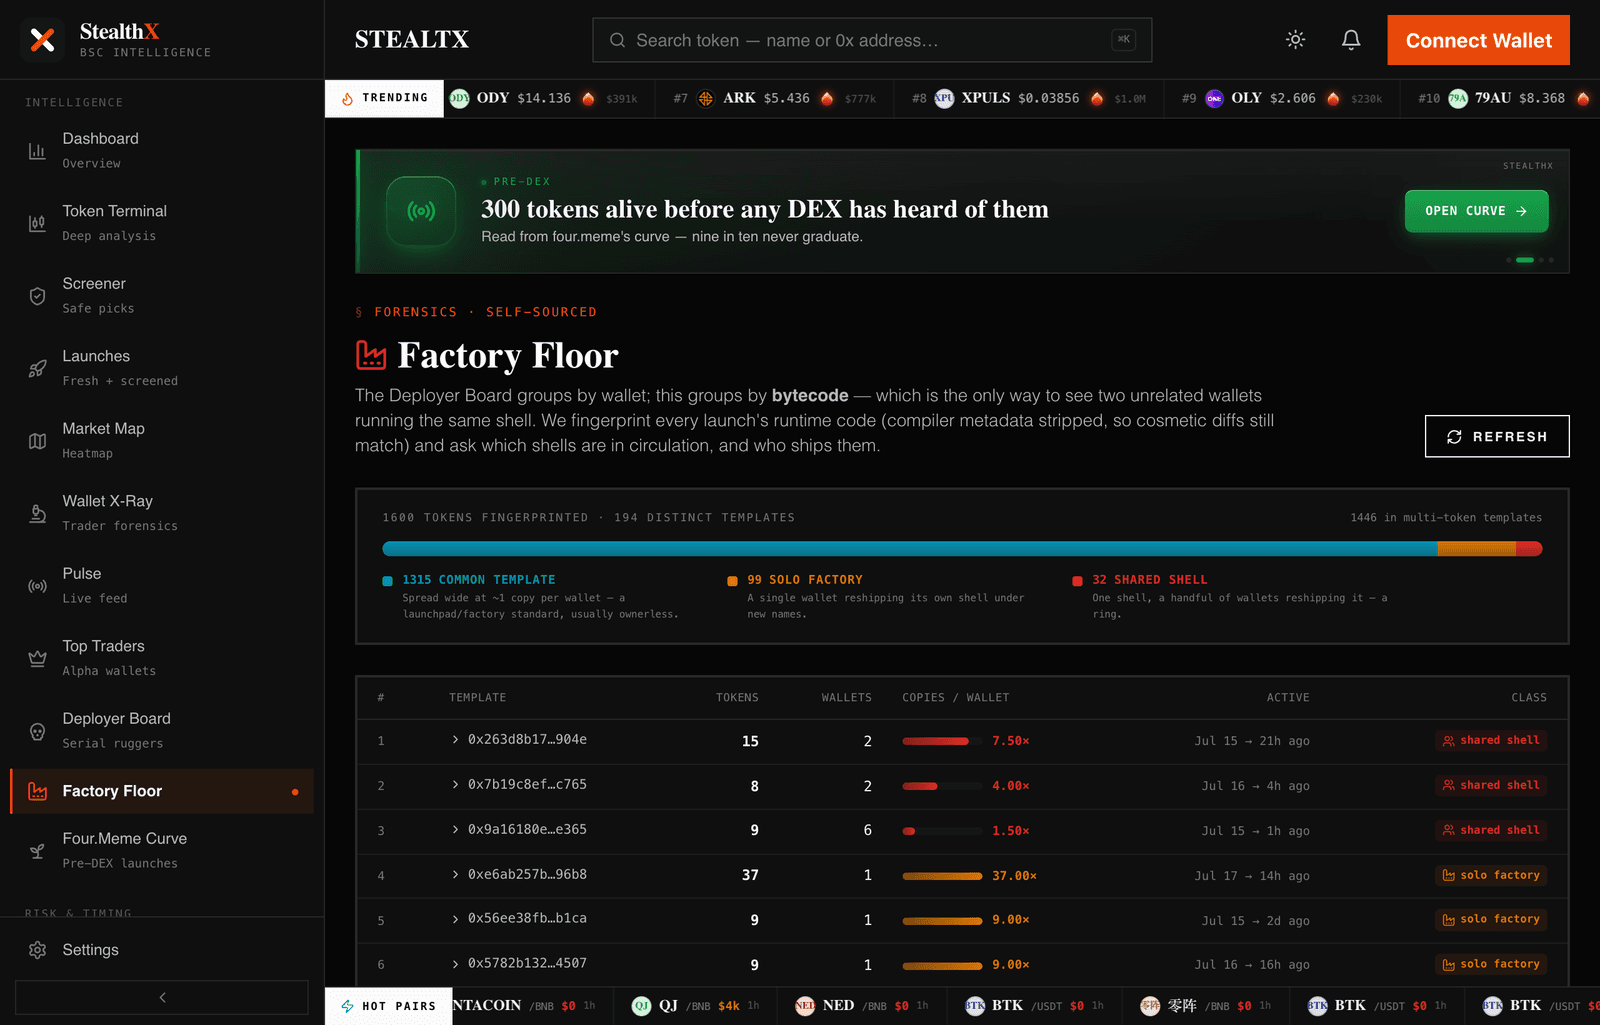The image size is (1600, 1025).
Task: Open Dashboard Overview menu item
Action: (x=162, y=151)
